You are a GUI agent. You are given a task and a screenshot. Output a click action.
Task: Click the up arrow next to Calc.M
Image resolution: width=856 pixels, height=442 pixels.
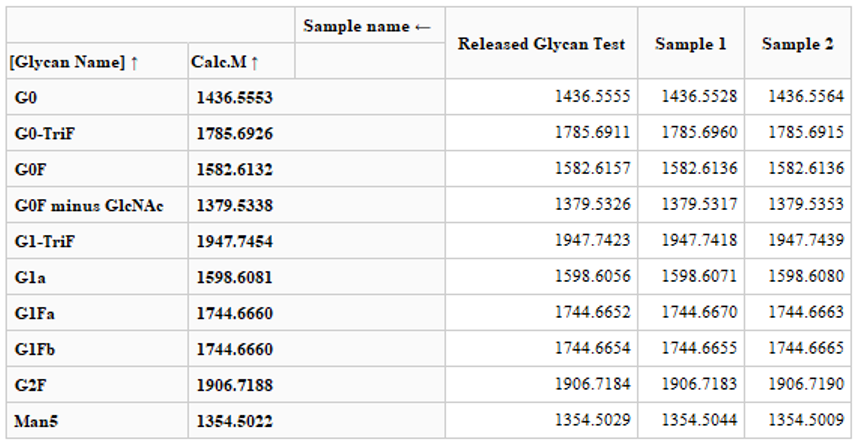pyautogui.click(x=255, y=62)
